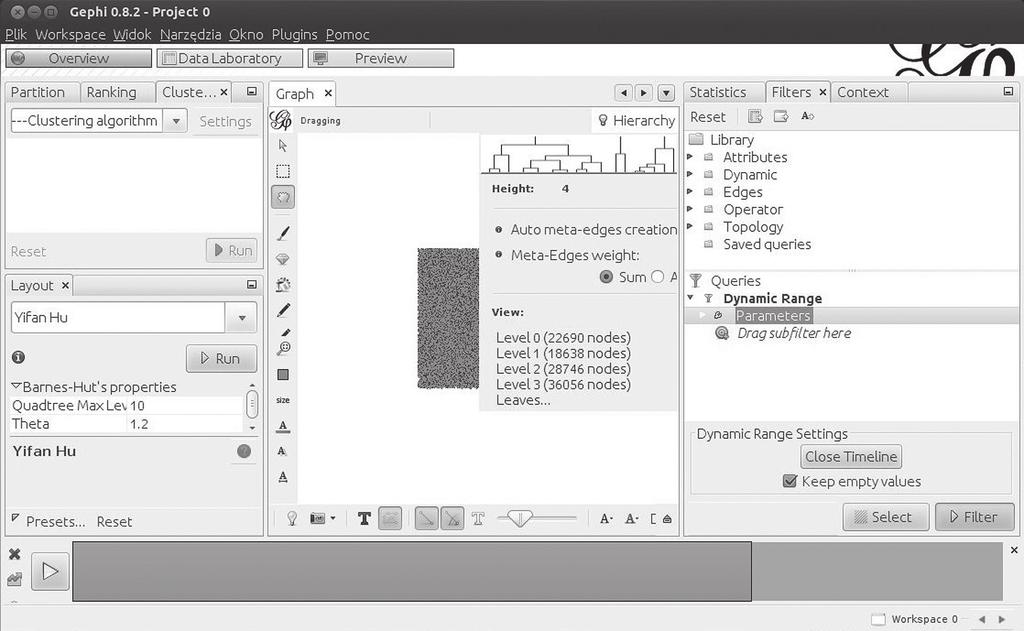The height and width of the screenshot is (631, 1024).
Task: Expand the Topology filter folder
Action: (690, 227)
